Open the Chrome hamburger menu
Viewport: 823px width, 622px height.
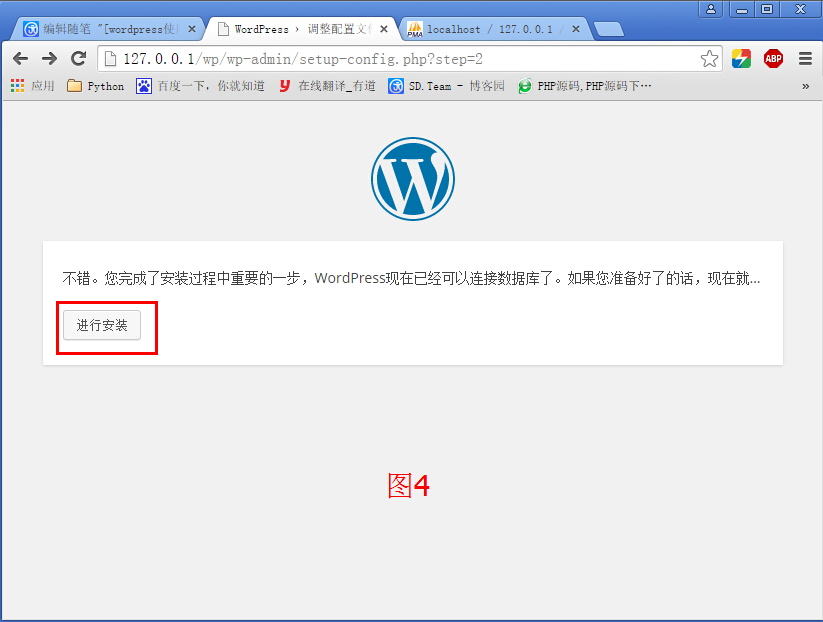tap(805, 59)
